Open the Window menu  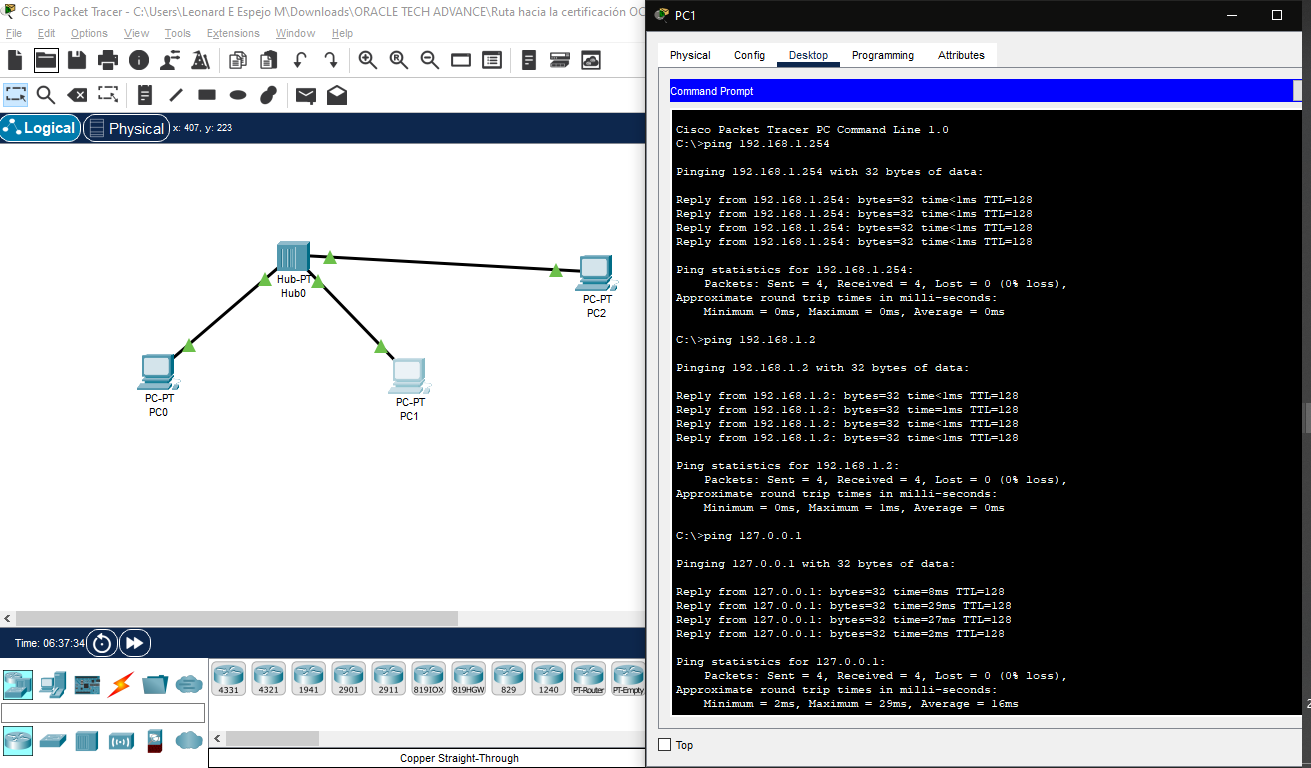coord(295,33)
